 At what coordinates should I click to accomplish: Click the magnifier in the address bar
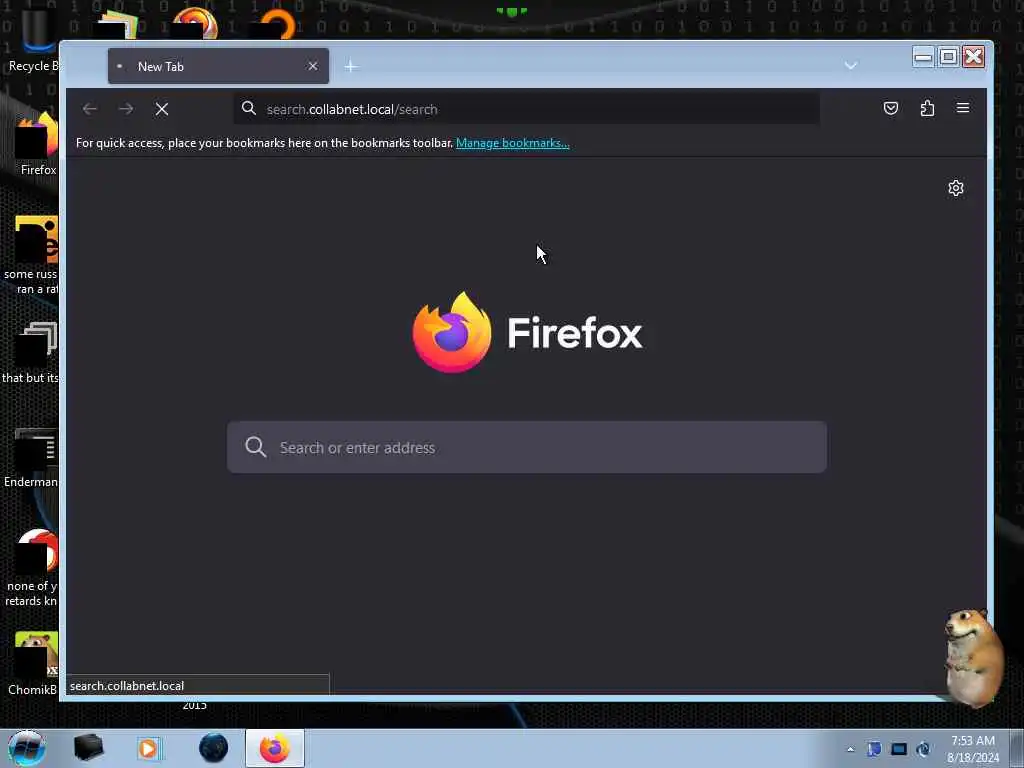click(249, 108)
